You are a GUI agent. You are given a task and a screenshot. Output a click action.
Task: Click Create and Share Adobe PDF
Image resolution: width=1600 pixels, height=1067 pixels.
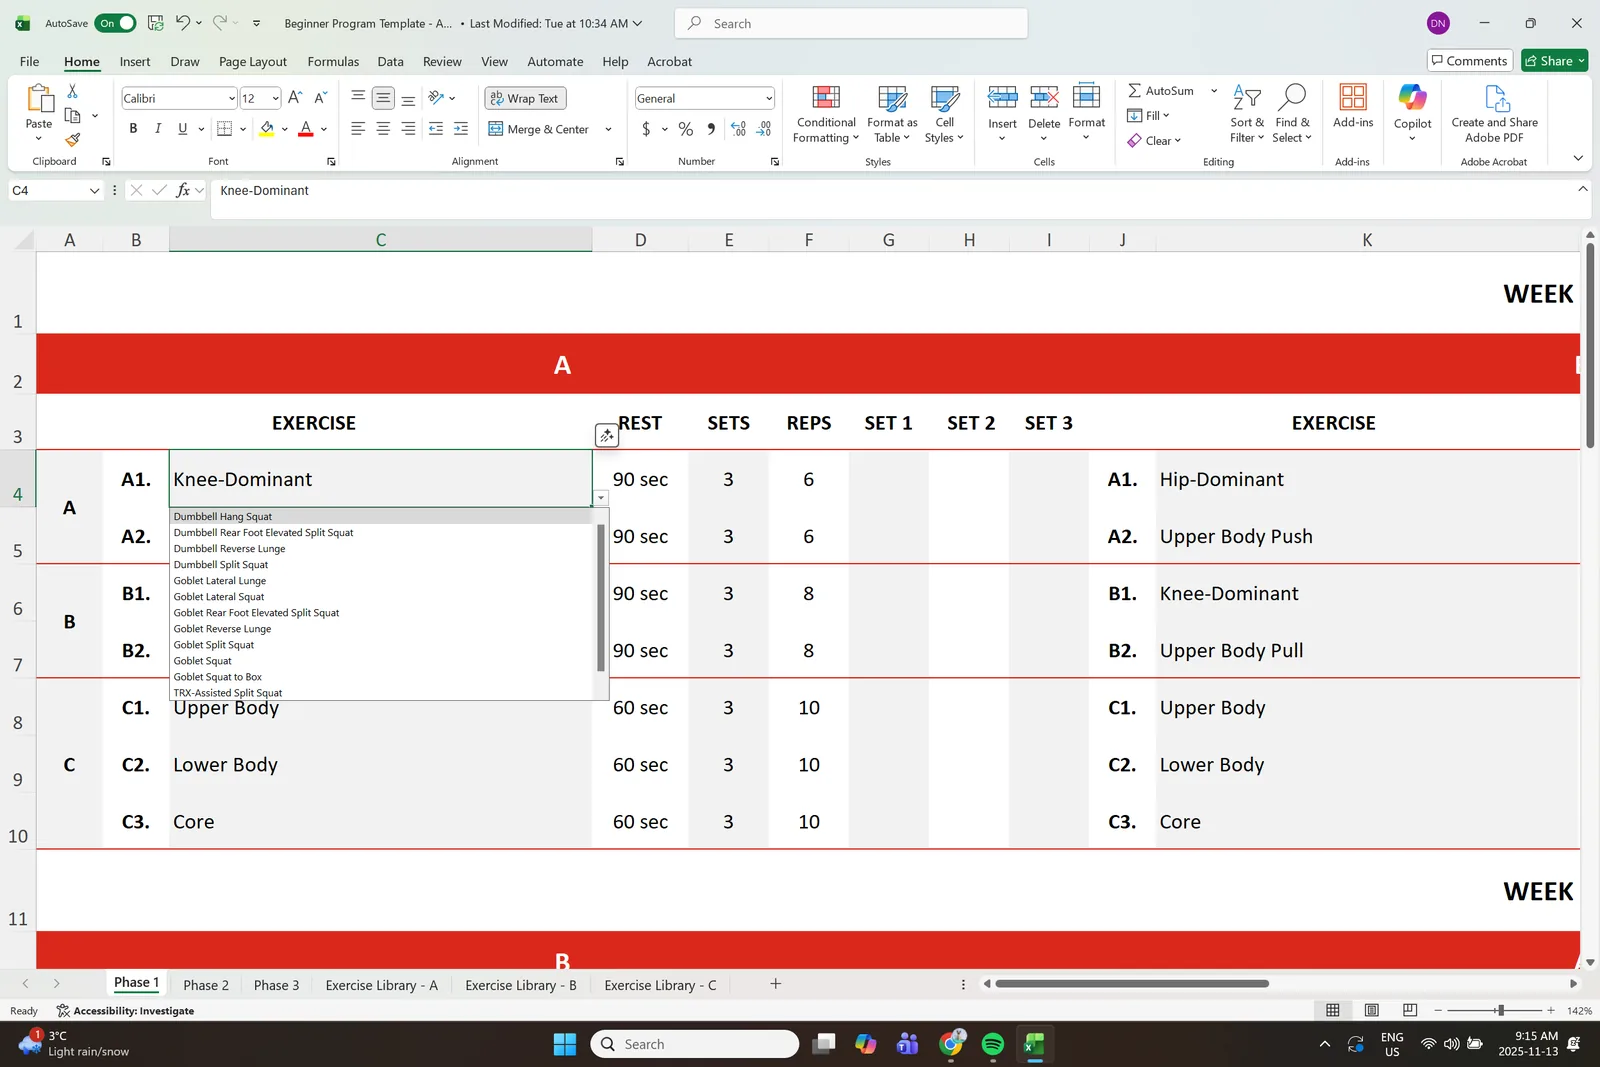click(1495, 114)
